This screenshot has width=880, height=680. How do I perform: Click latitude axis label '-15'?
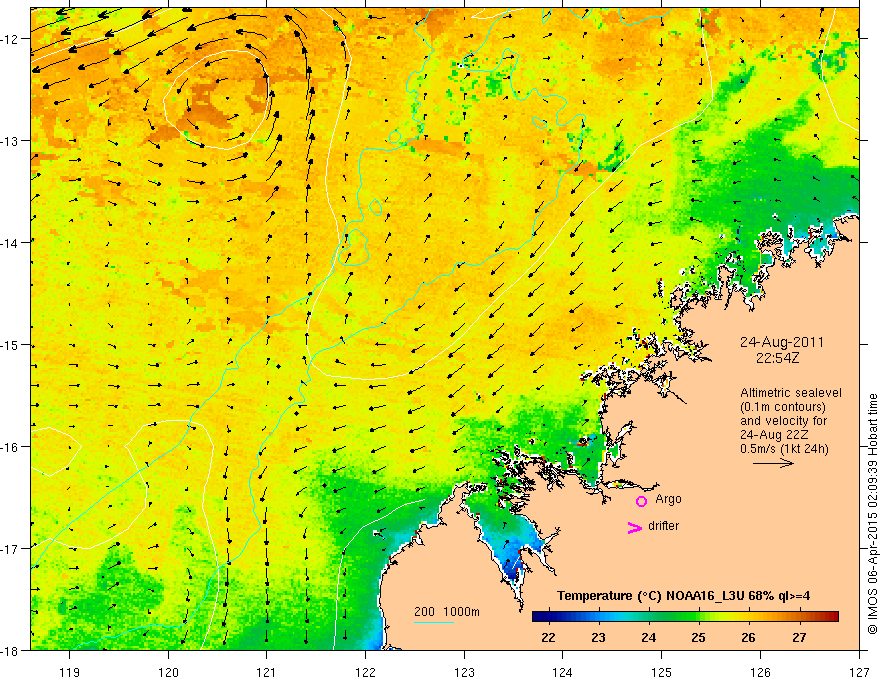point(11,345)
